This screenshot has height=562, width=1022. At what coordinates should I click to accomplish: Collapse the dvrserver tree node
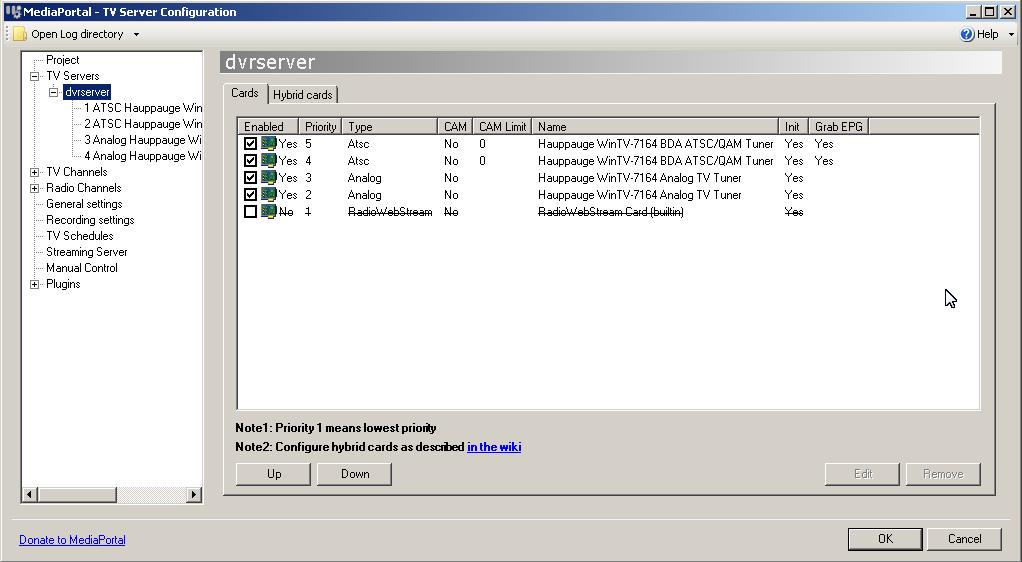point(54,92)
